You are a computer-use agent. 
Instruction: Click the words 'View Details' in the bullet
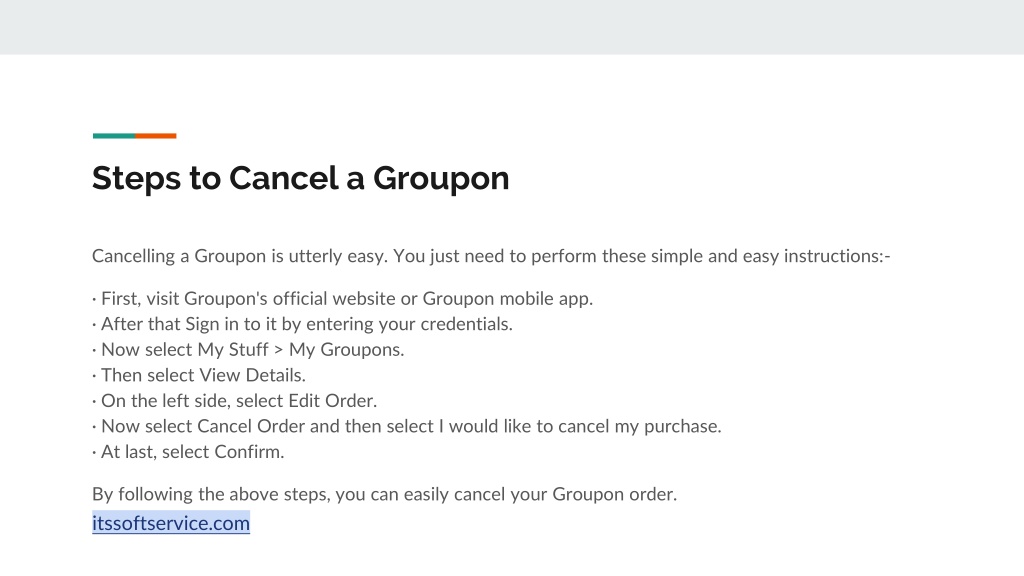(251, 375)
